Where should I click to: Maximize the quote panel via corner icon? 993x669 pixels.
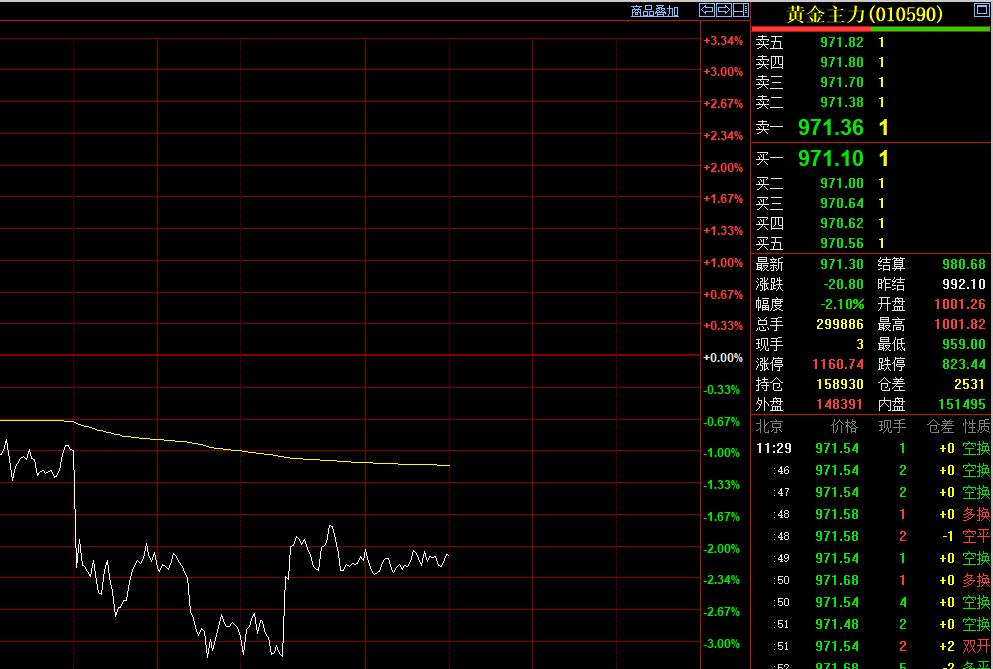[981, 10]
